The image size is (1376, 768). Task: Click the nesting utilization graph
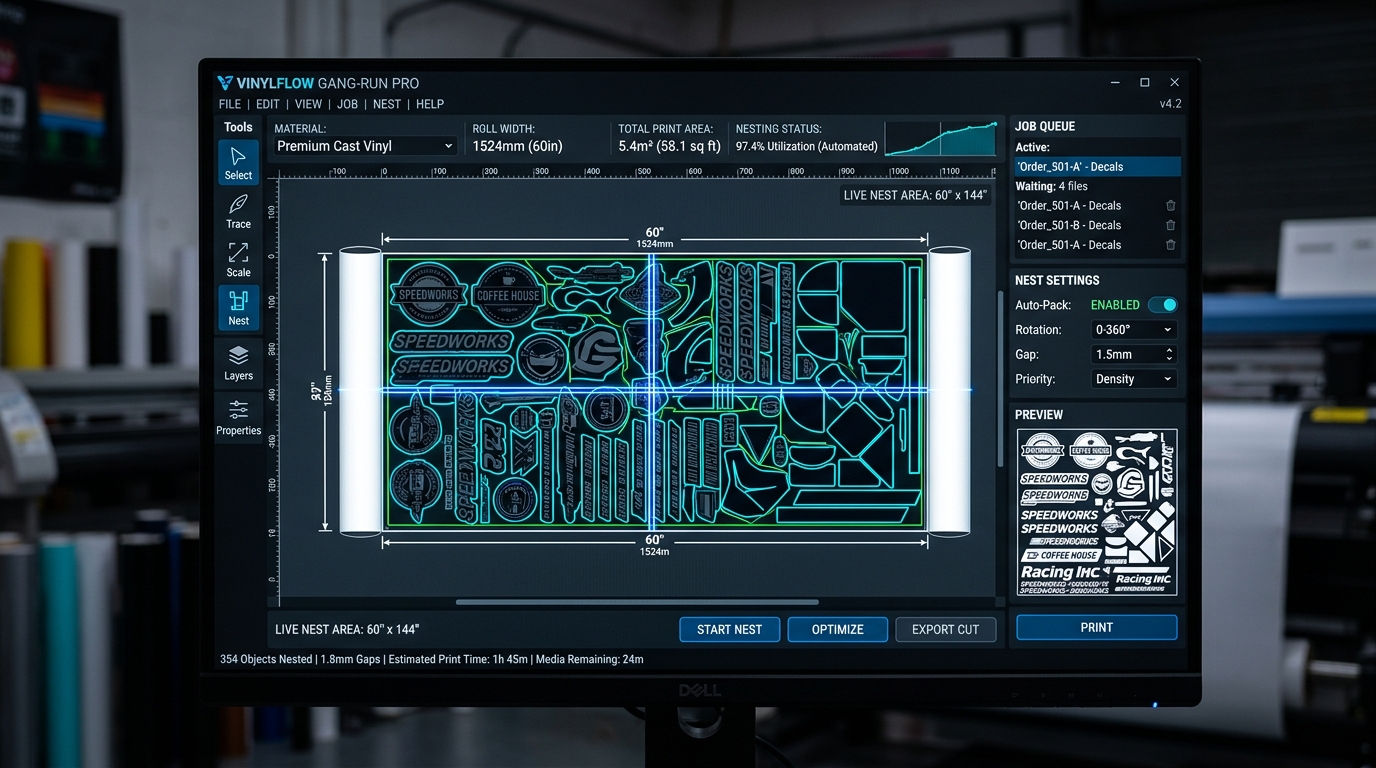pos(942,139)
